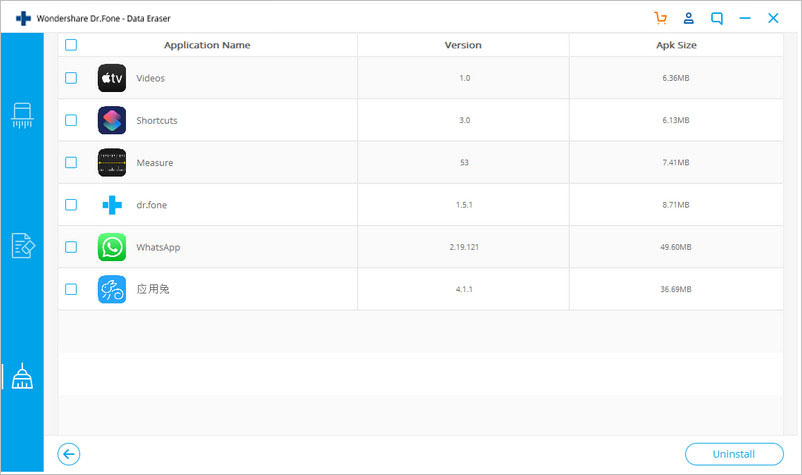Click the Uninstall button
Screen dimensions: 802x475
734,454
